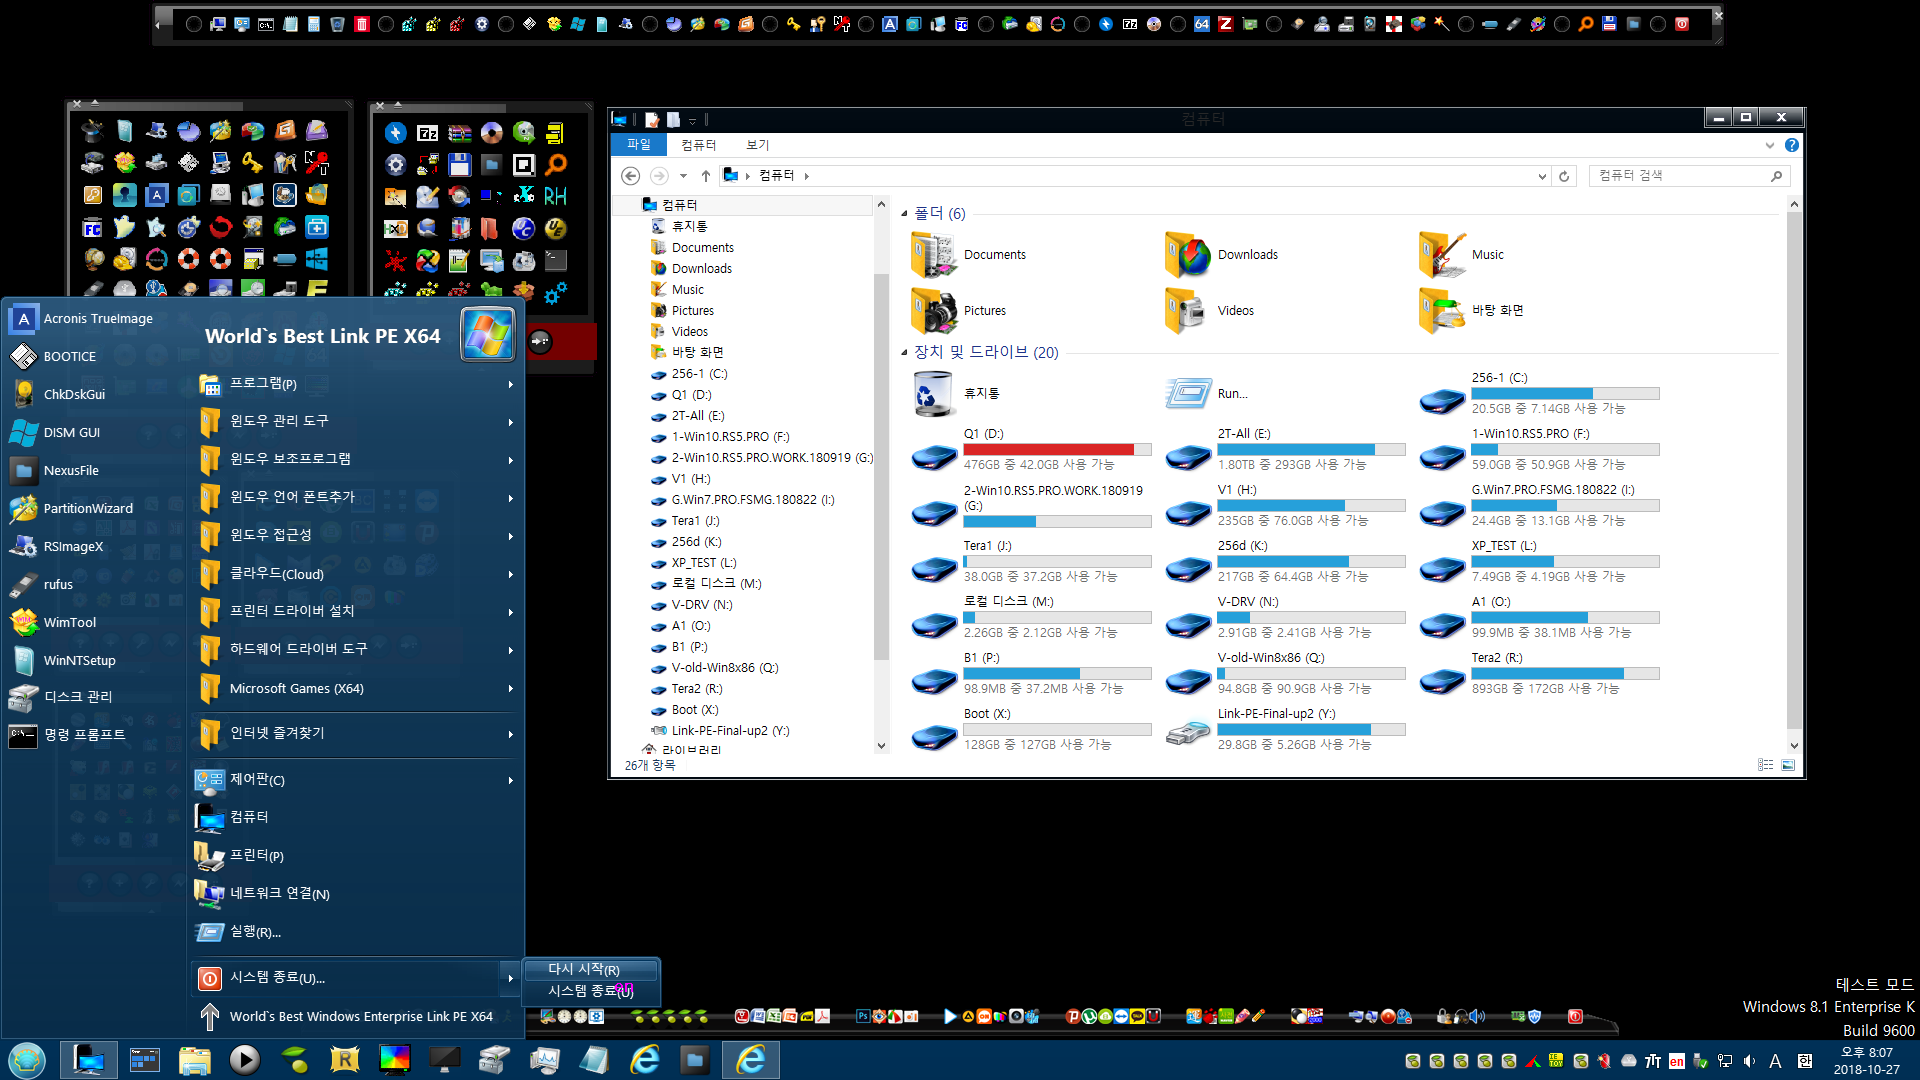Open address bar history dropdown
The image size is (1920, 1080).
(x=1542, y=176)
